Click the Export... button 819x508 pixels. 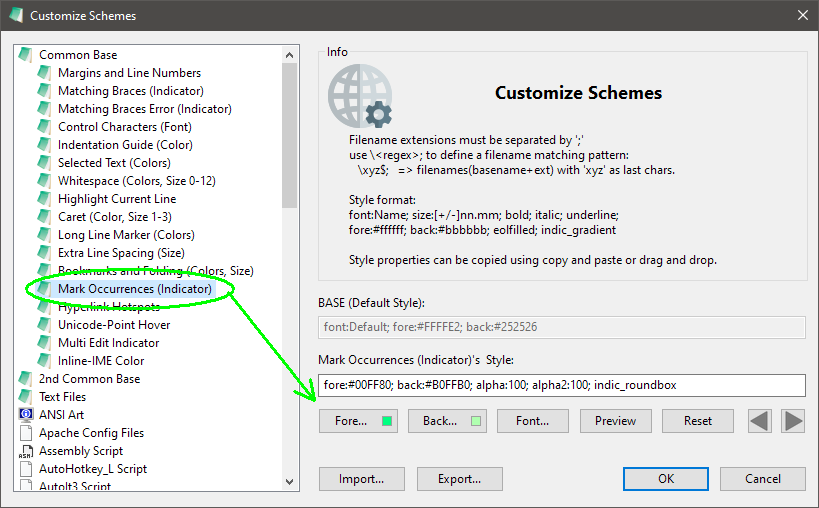tap(460, 479)
